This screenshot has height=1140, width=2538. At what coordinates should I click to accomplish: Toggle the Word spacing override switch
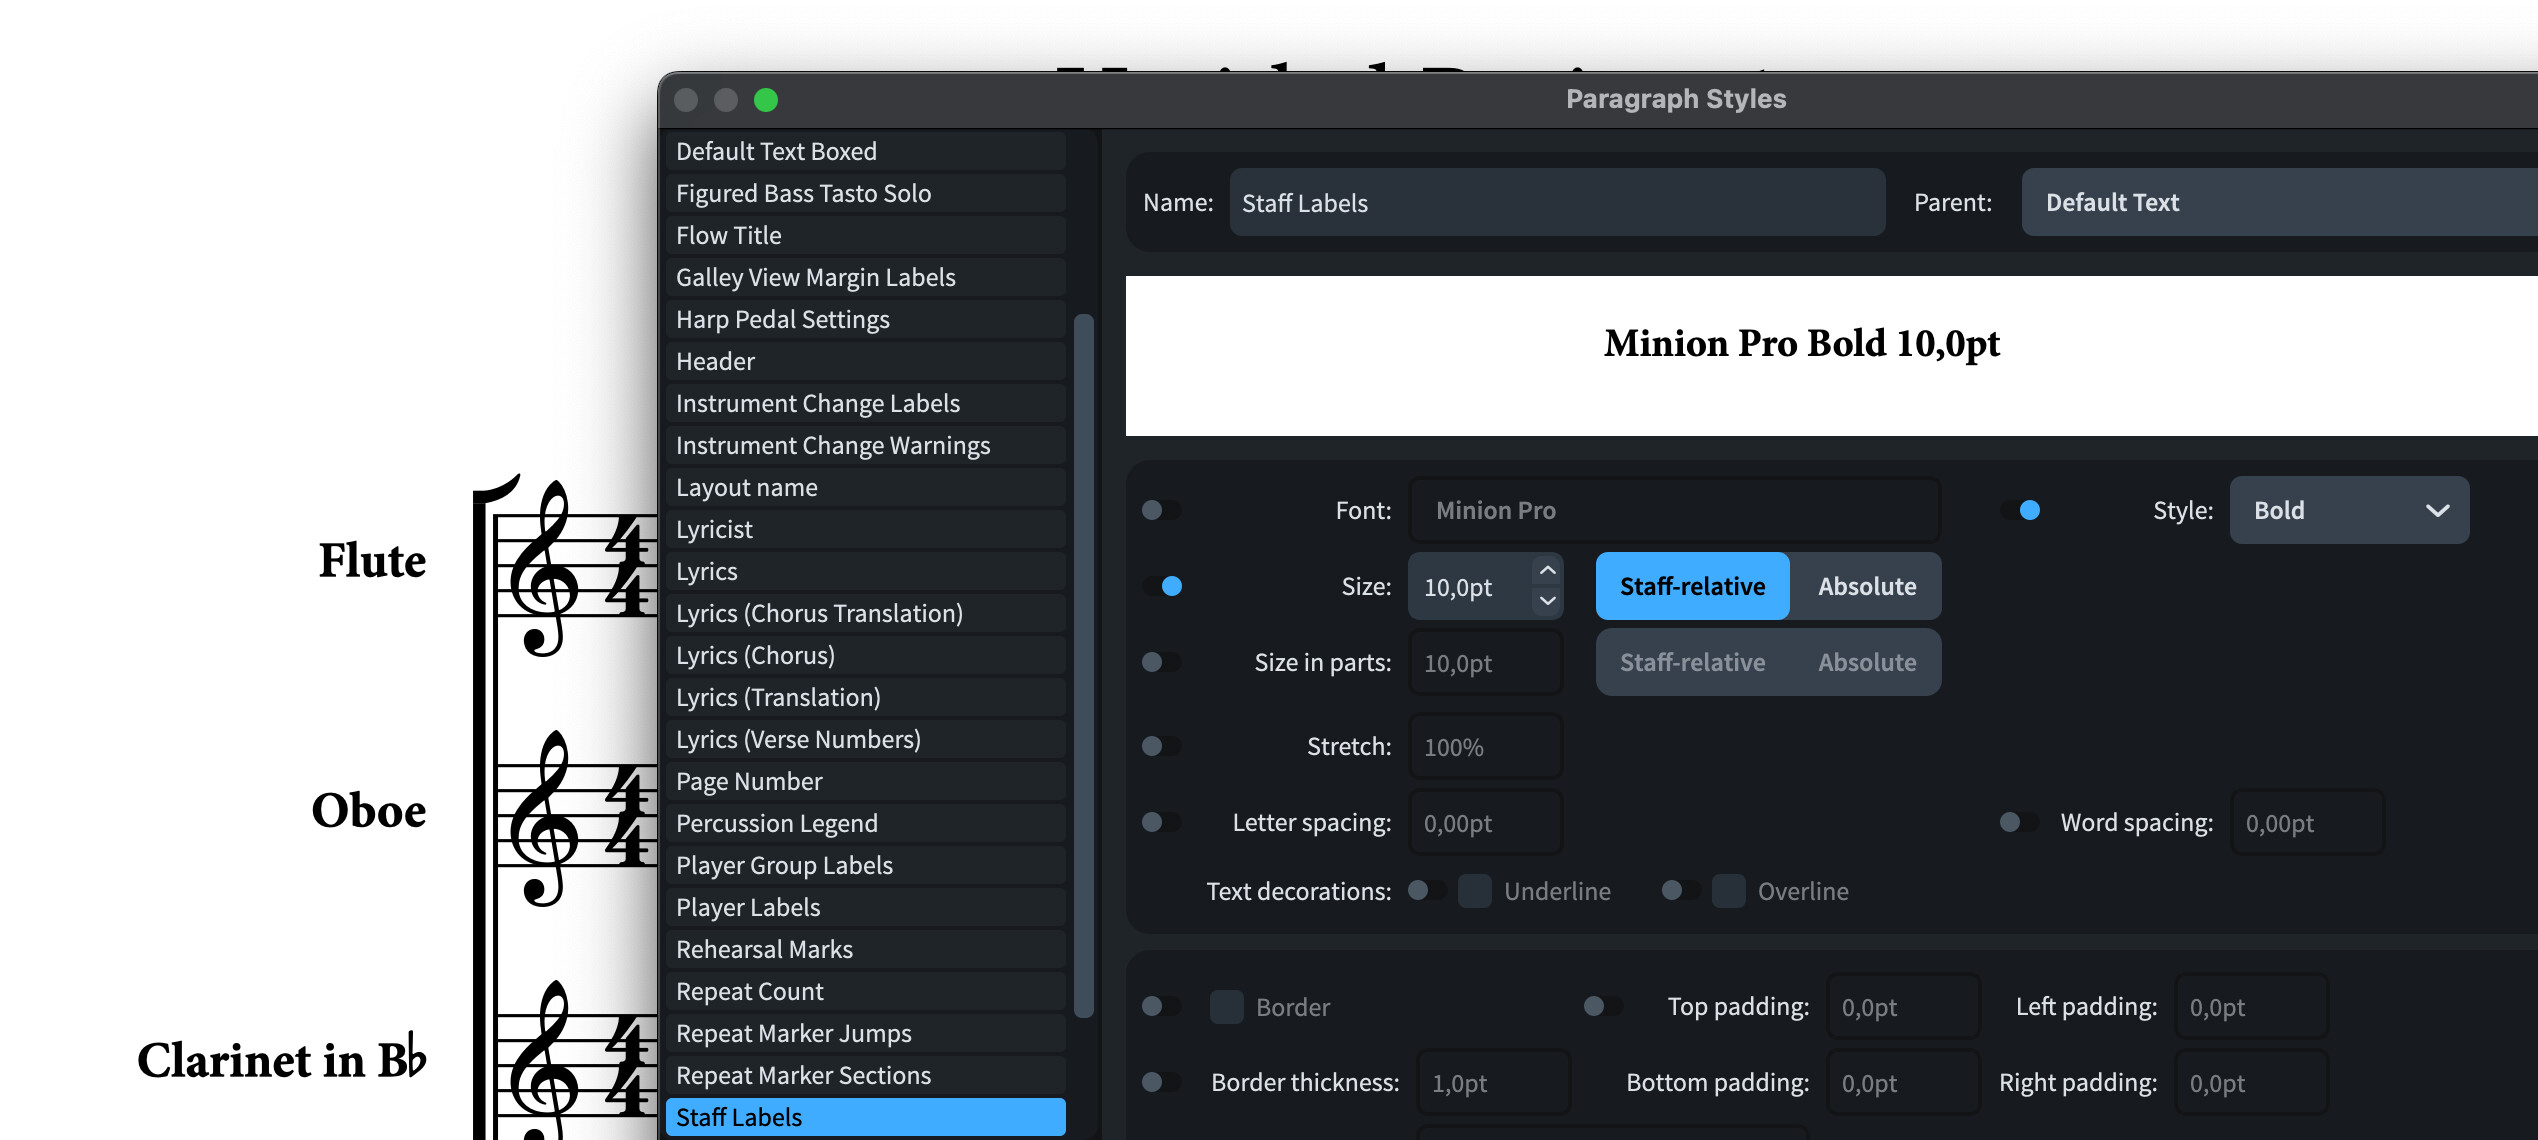pos(2018,823)
